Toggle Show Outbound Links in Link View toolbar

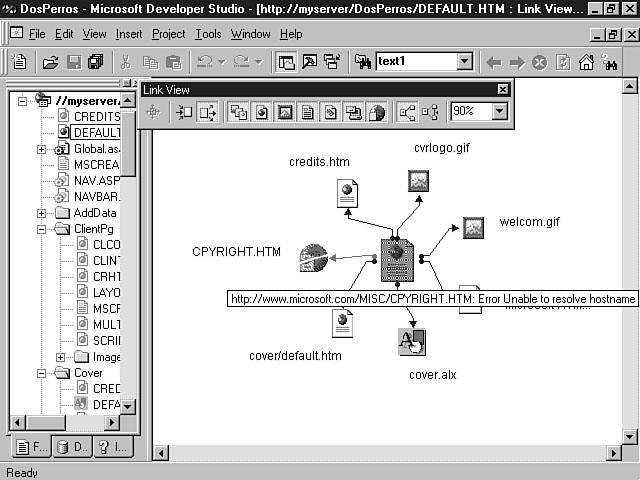pos(207,112)
